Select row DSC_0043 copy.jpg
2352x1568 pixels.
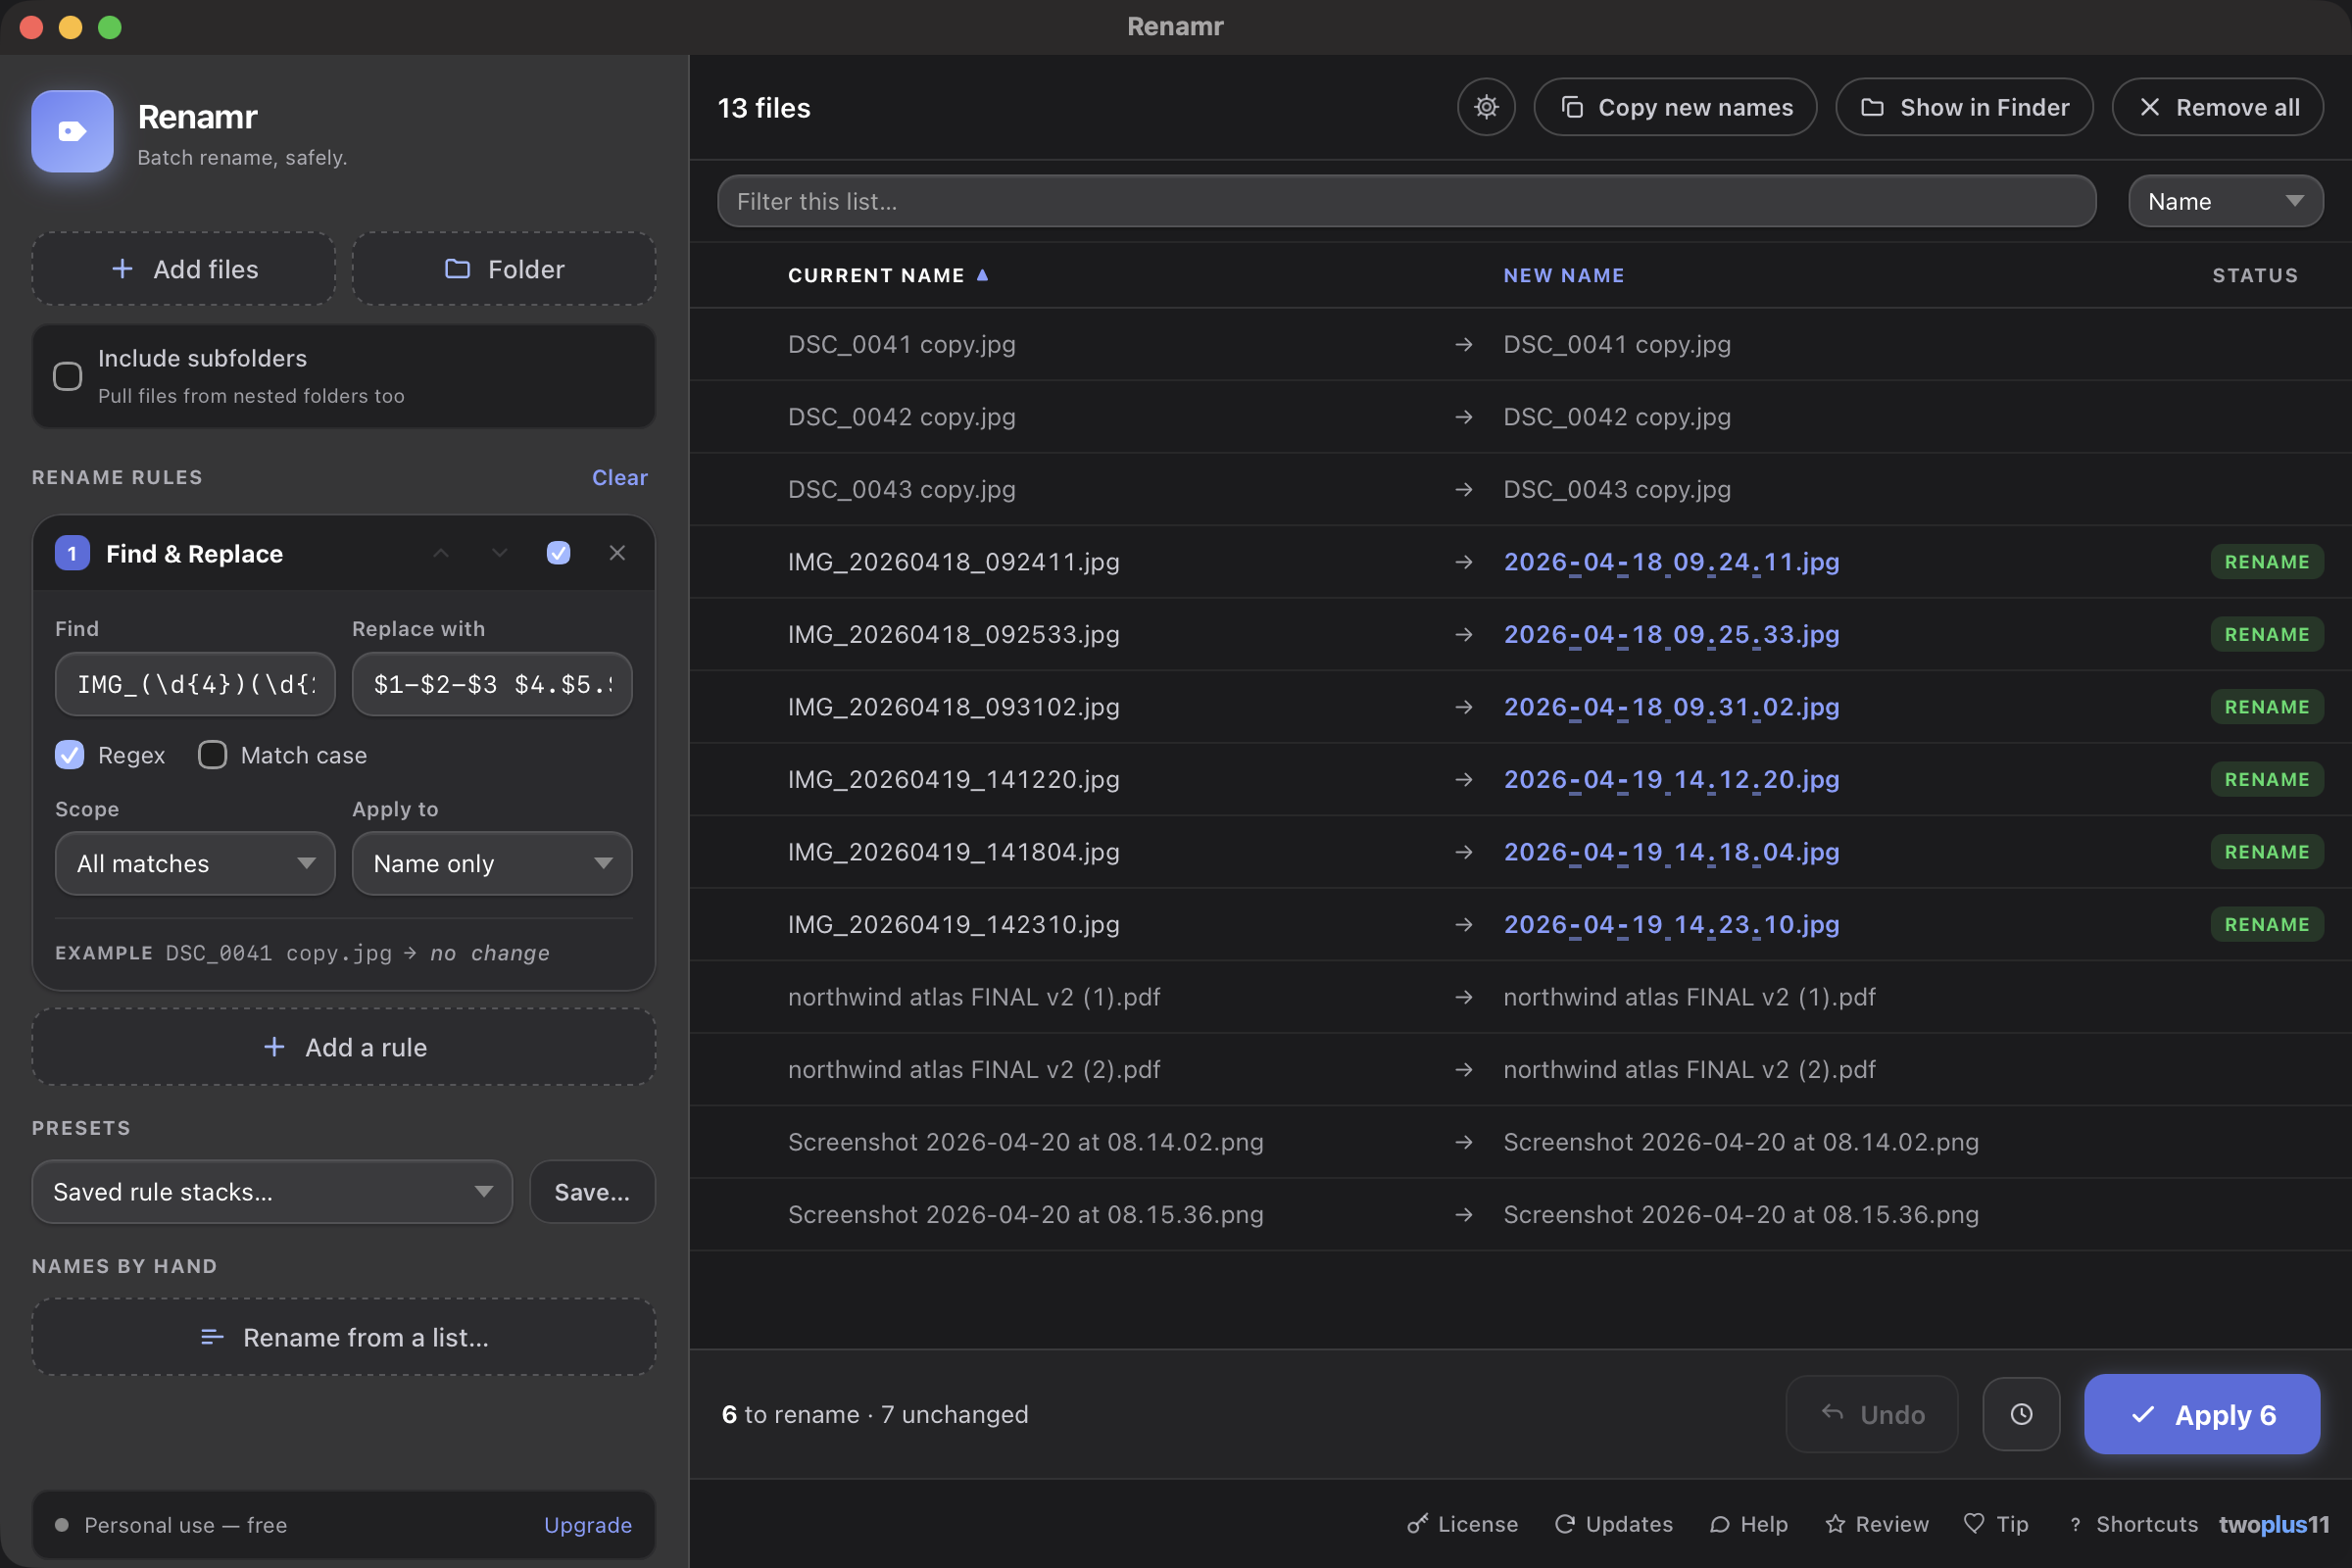pos(1520,489)
